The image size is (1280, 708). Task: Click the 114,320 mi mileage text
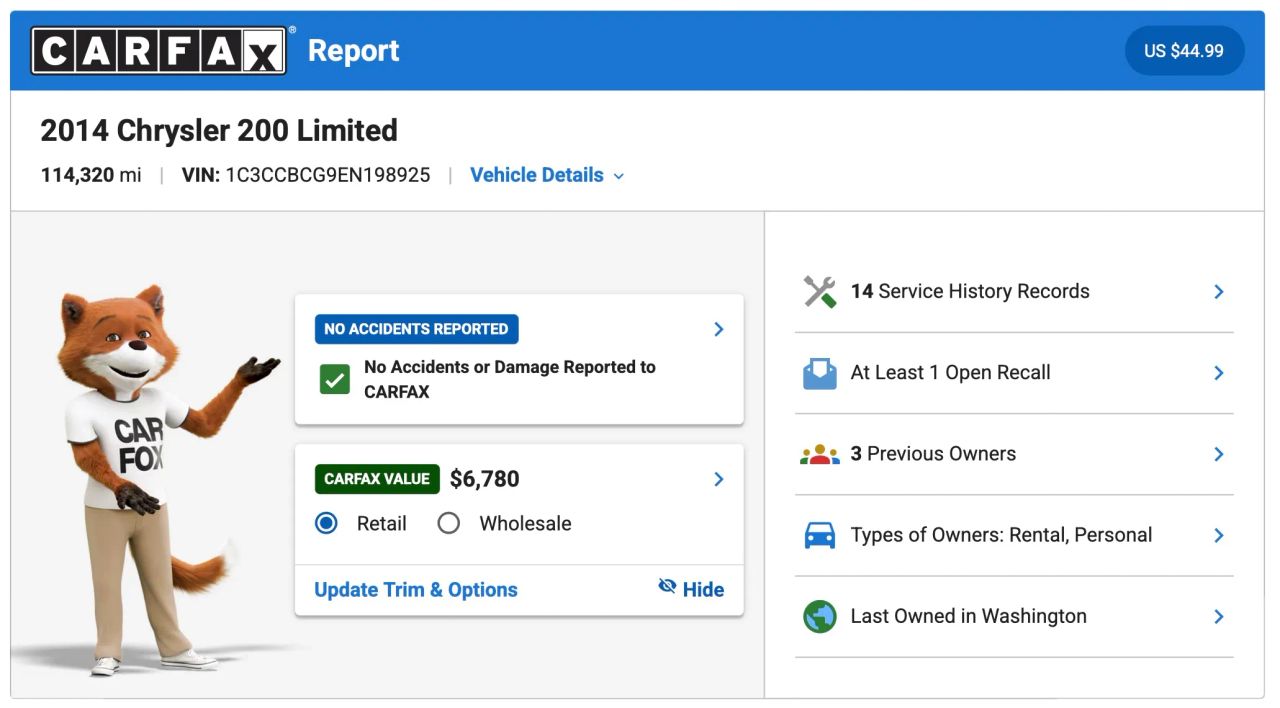tap(91, 175)
